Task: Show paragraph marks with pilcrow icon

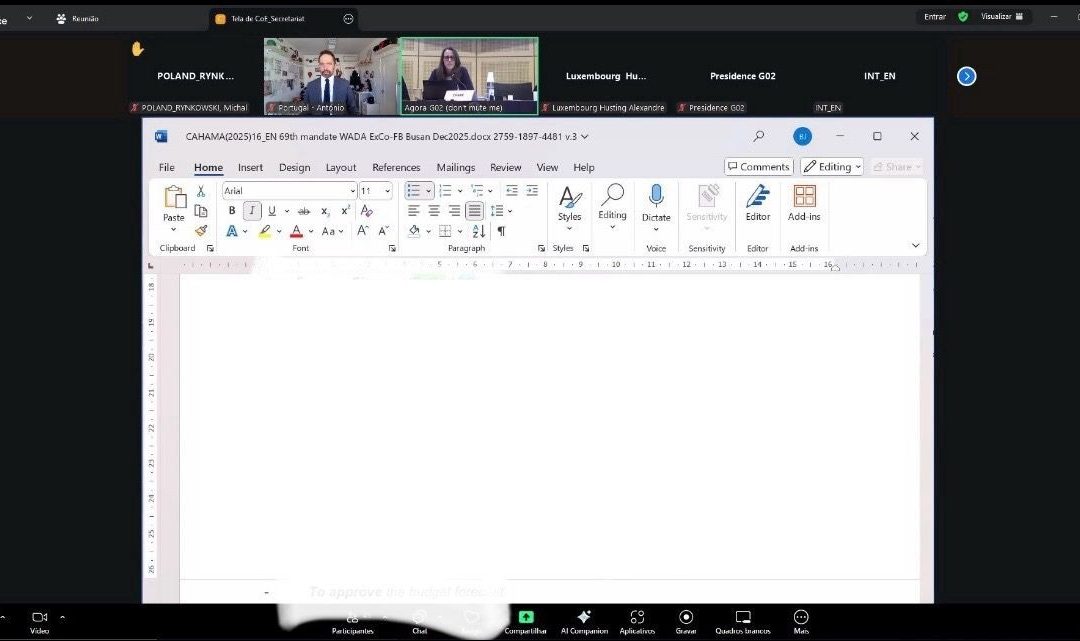Action: coord(501,231)
